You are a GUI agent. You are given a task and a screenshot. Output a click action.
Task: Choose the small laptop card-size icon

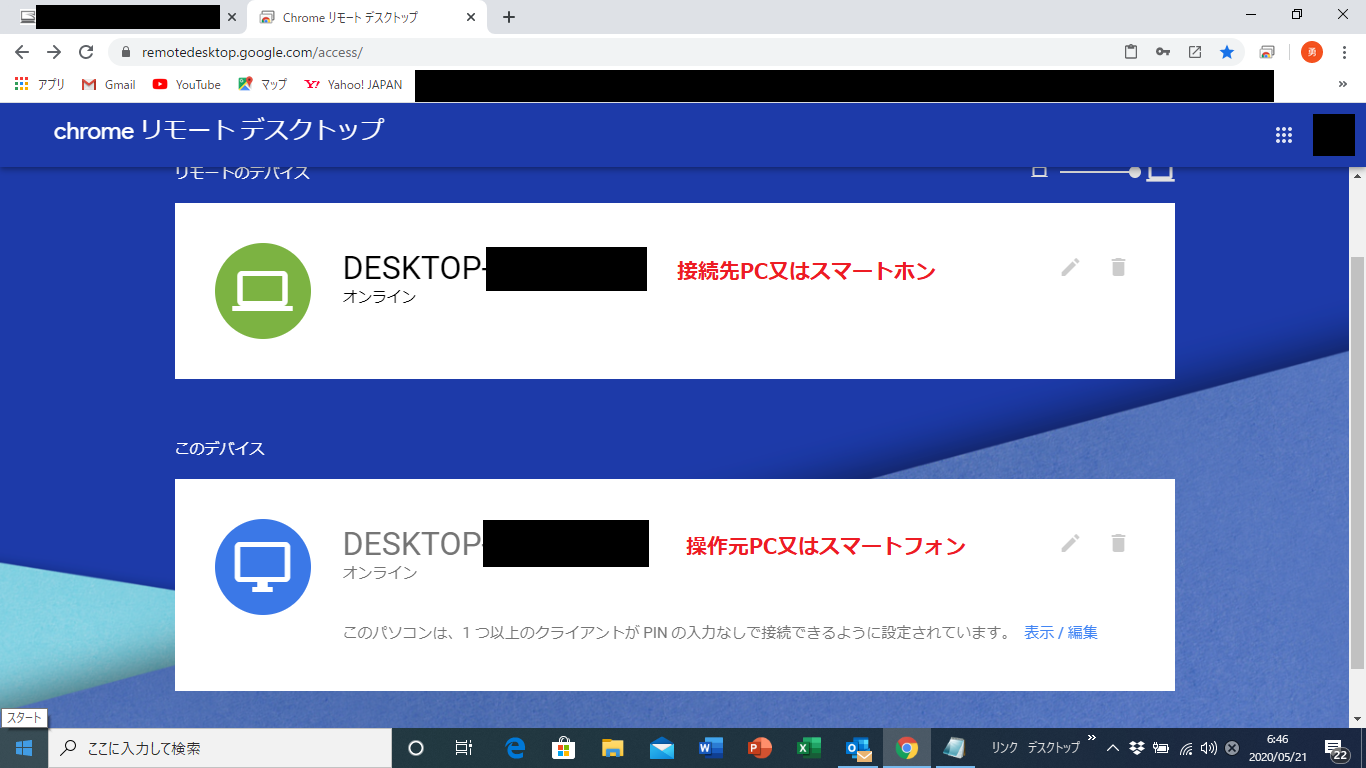click(x=1039, y=172)
